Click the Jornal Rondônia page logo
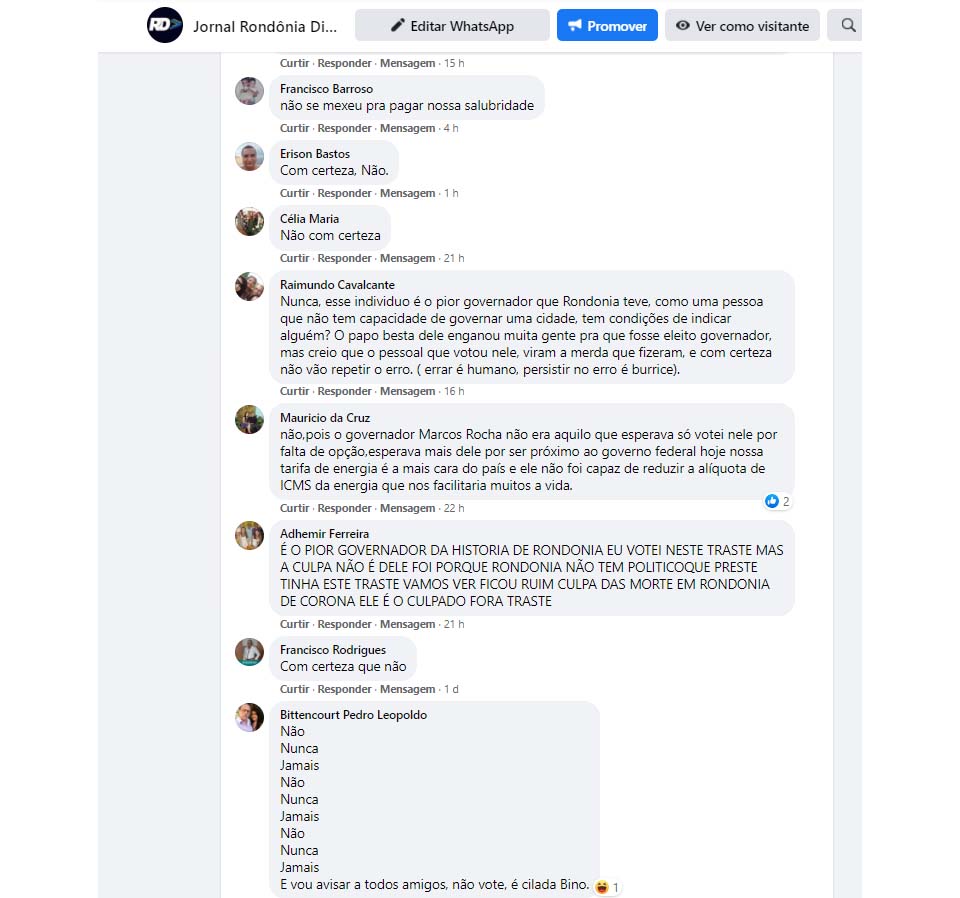The image size is (960, 898). tap(165, 25)
